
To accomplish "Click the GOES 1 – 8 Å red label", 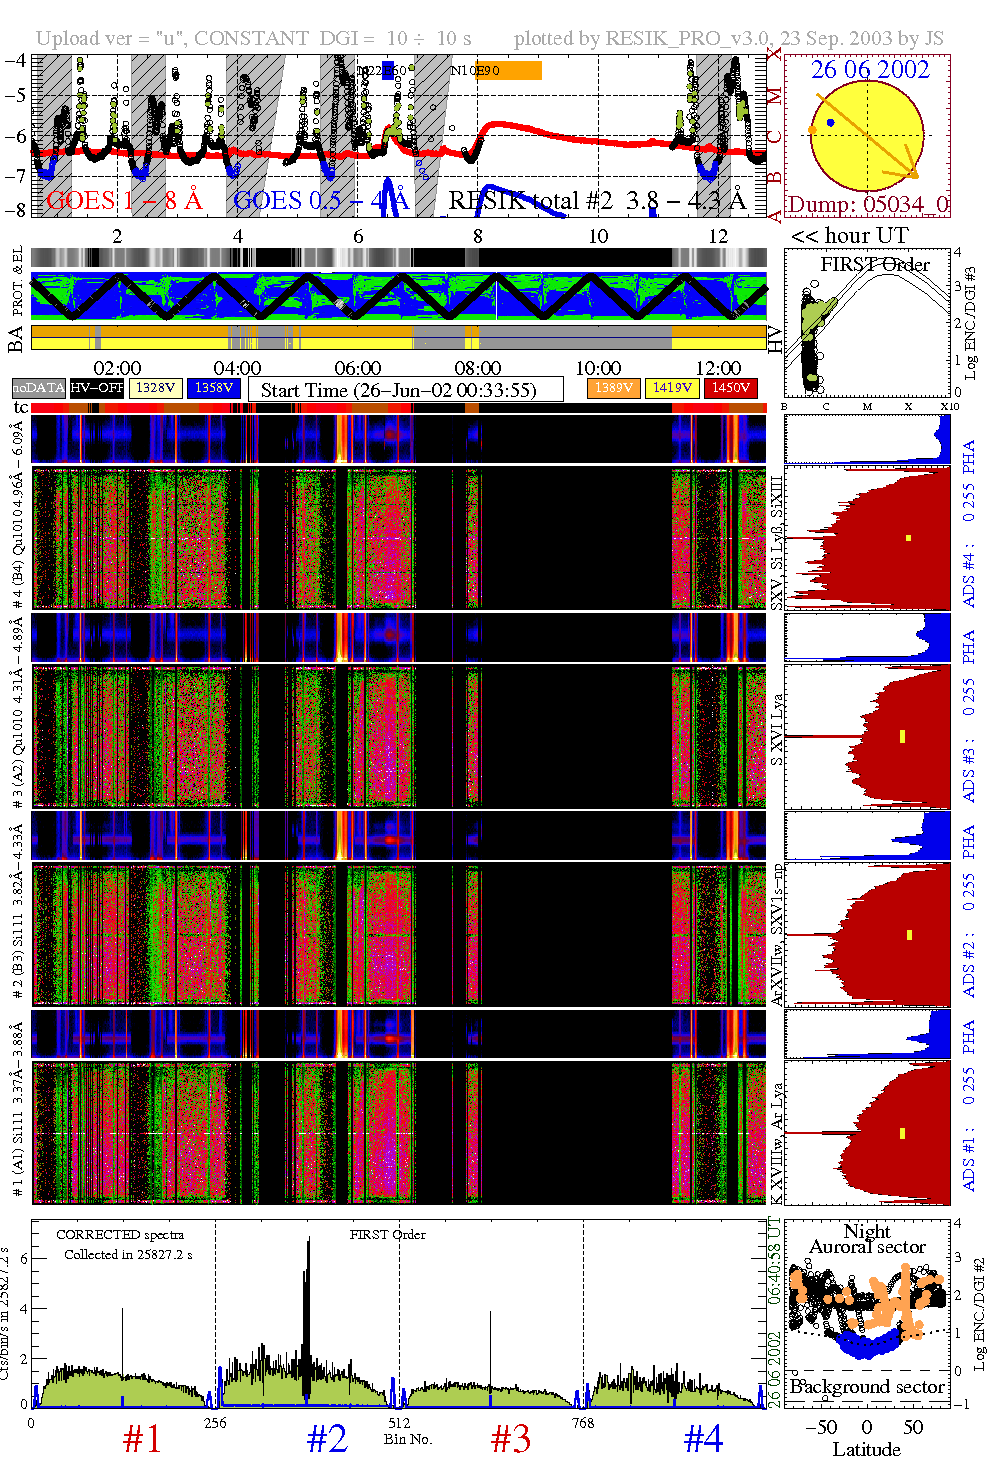I will [124, 201].
